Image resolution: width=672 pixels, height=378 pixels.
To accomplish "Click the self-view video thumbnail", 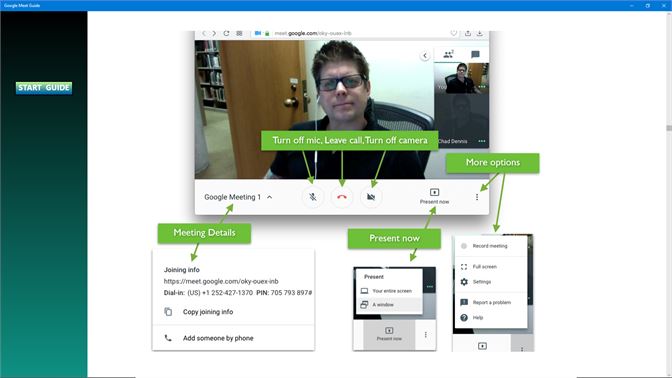I will 461,78.
